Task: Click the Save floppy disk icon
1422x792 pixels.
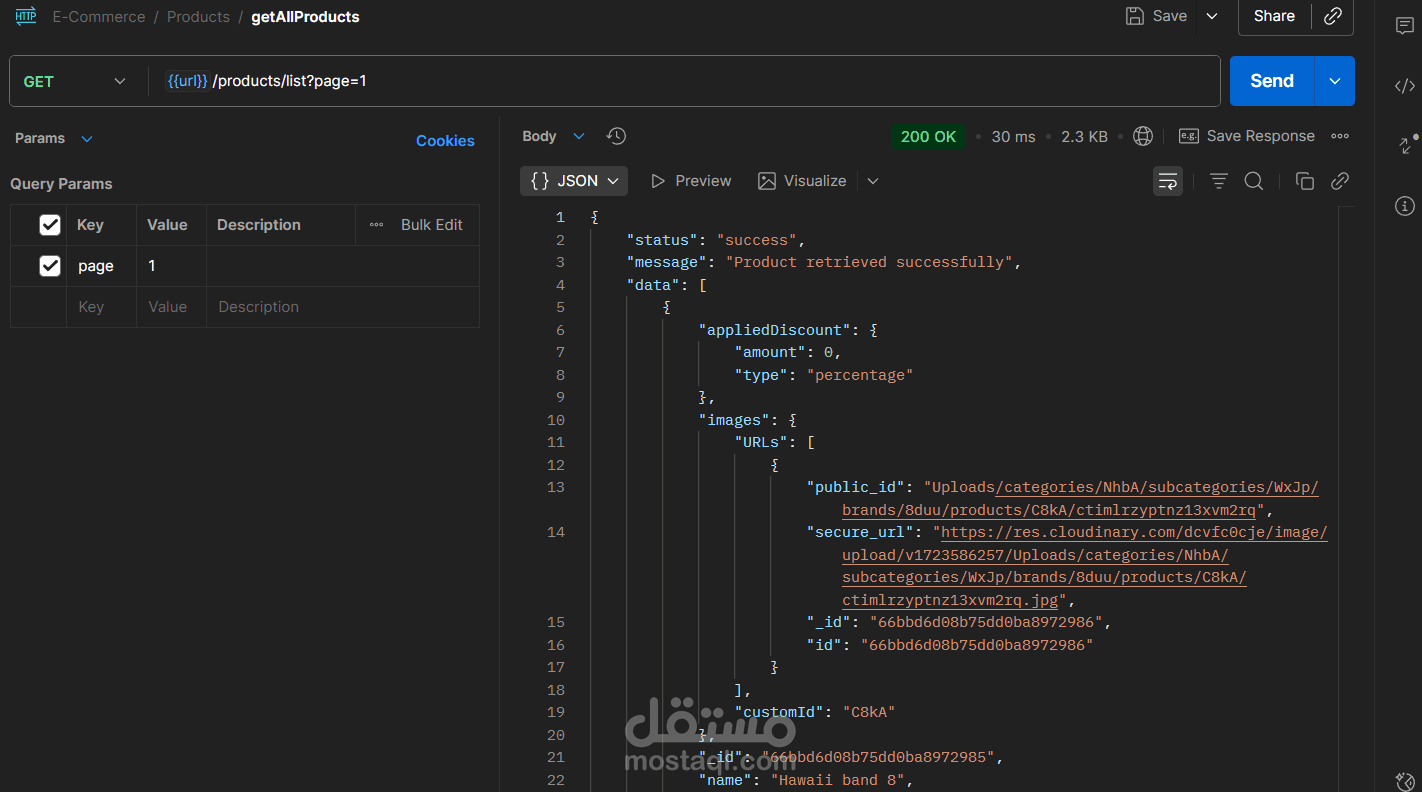Action: [1134, 16]
